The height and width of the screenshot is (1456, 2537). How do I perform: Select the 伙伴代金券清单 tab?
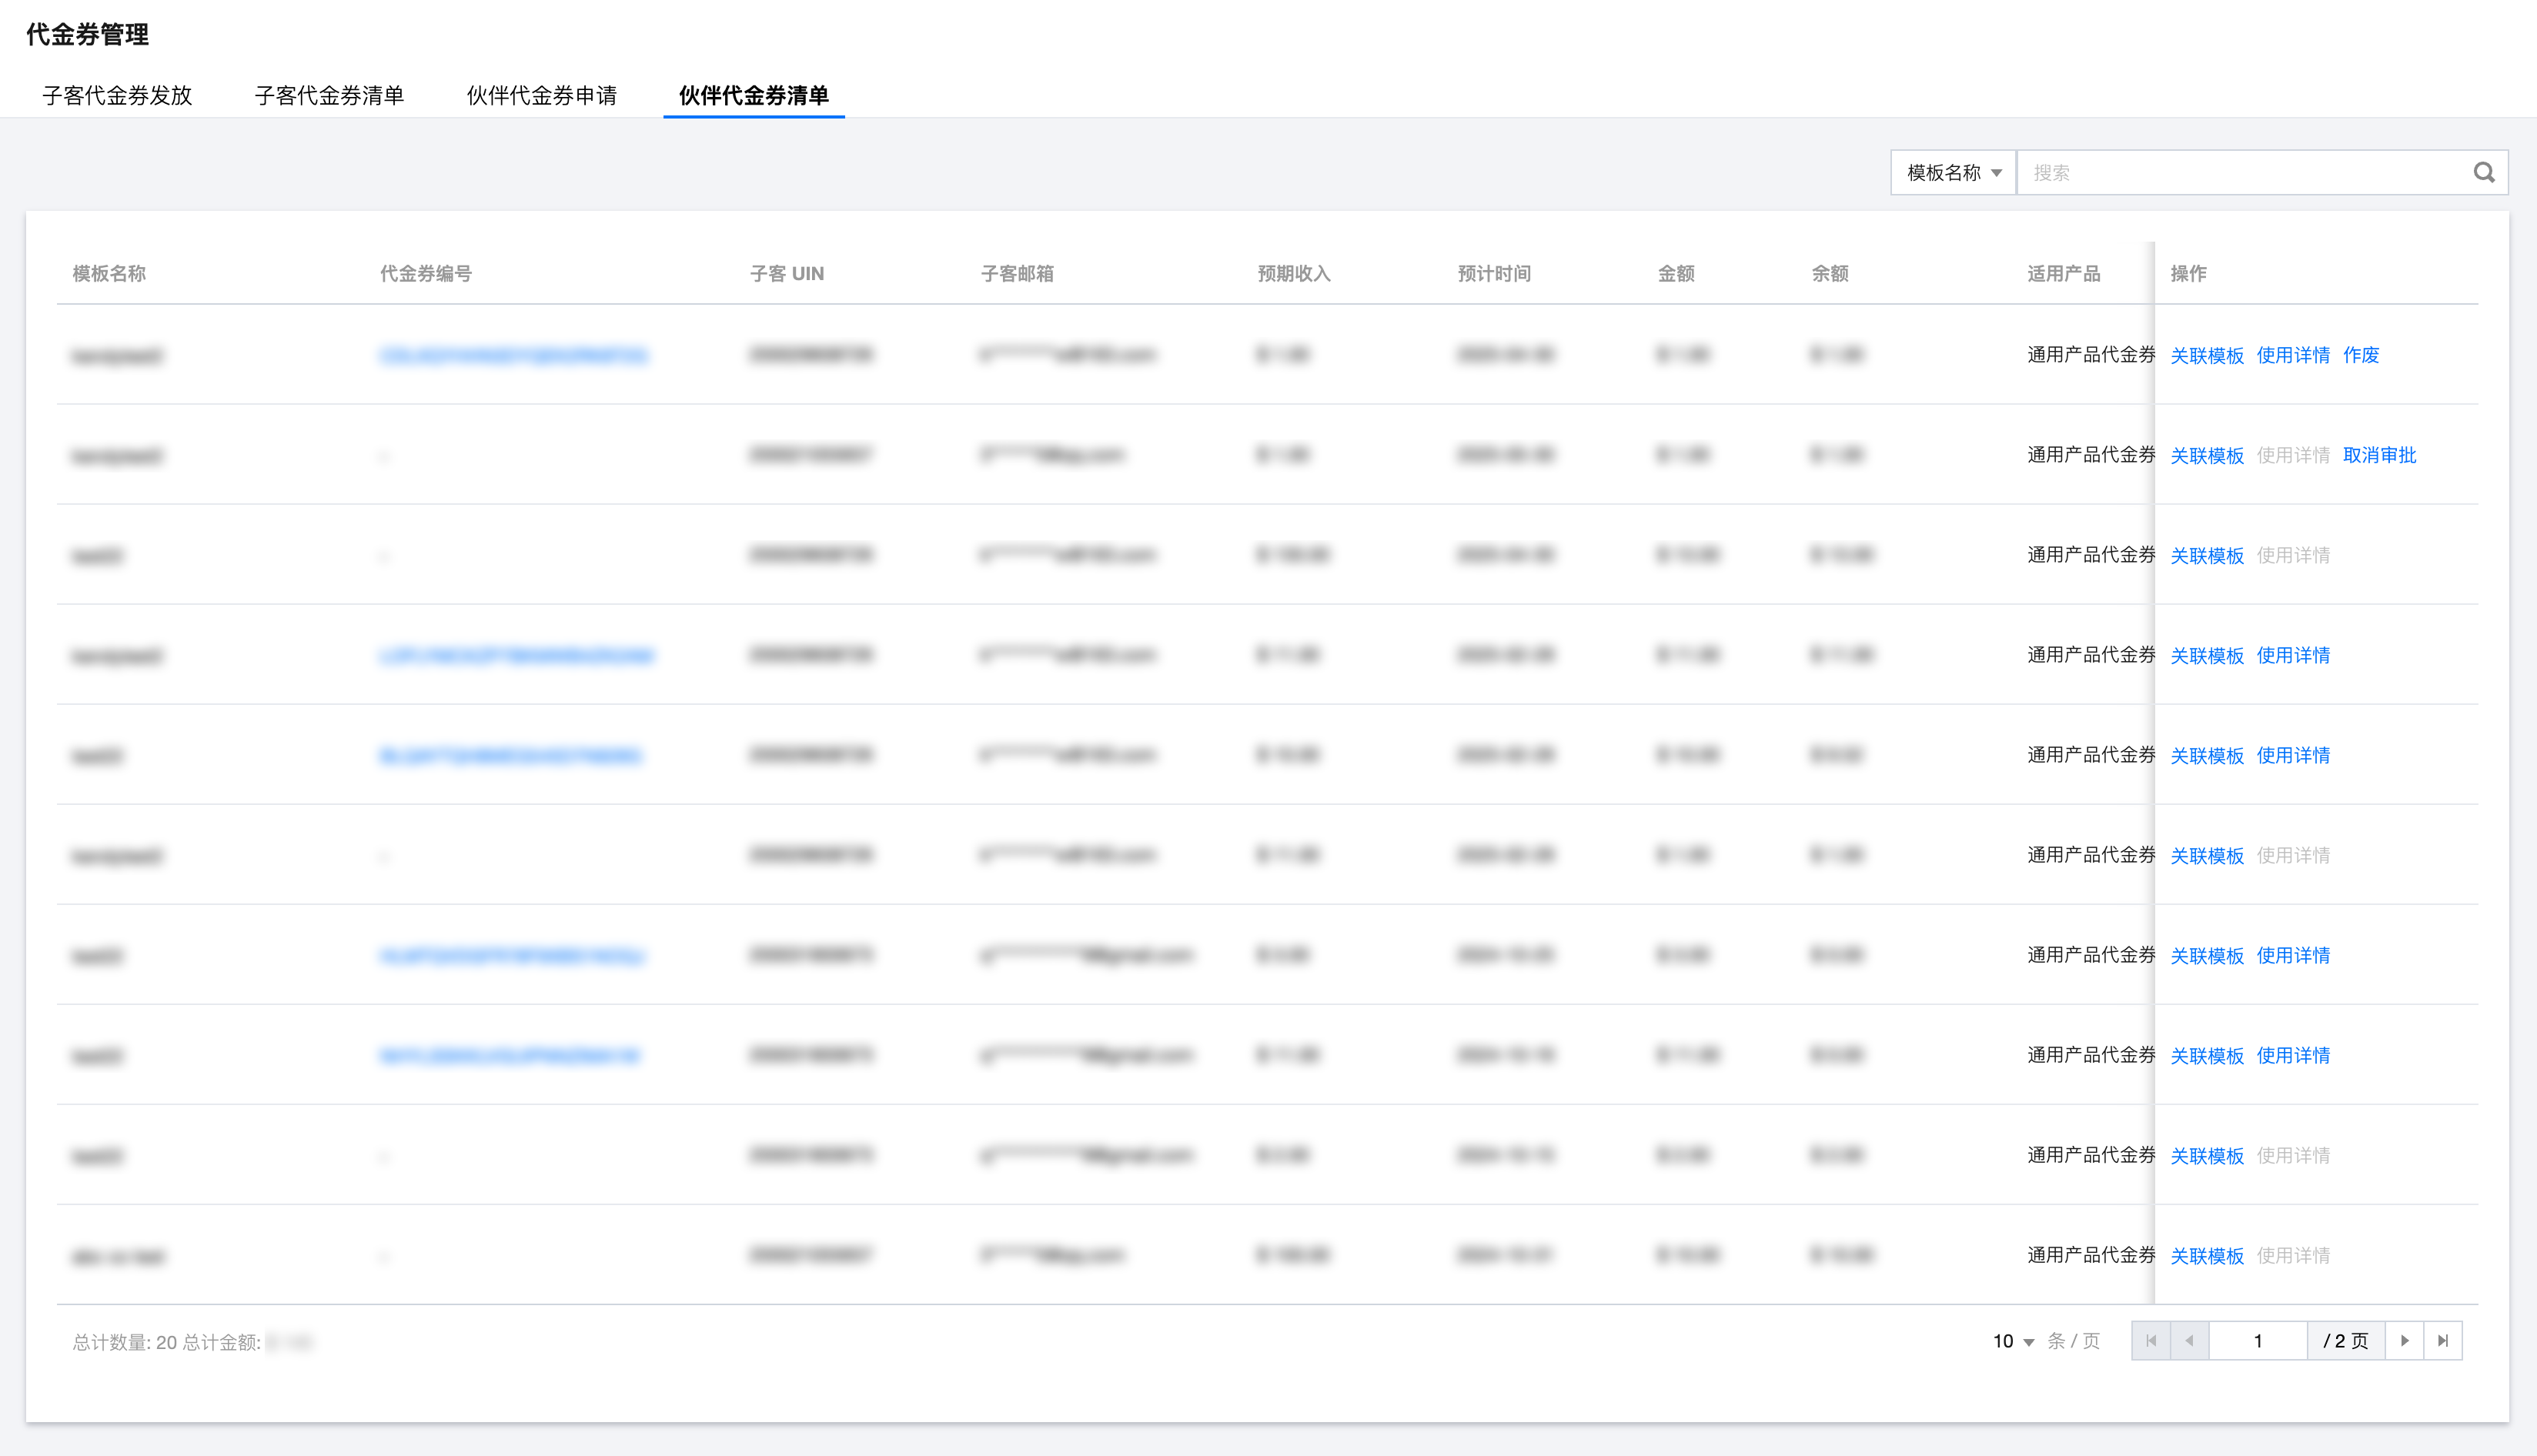point(753,96)
